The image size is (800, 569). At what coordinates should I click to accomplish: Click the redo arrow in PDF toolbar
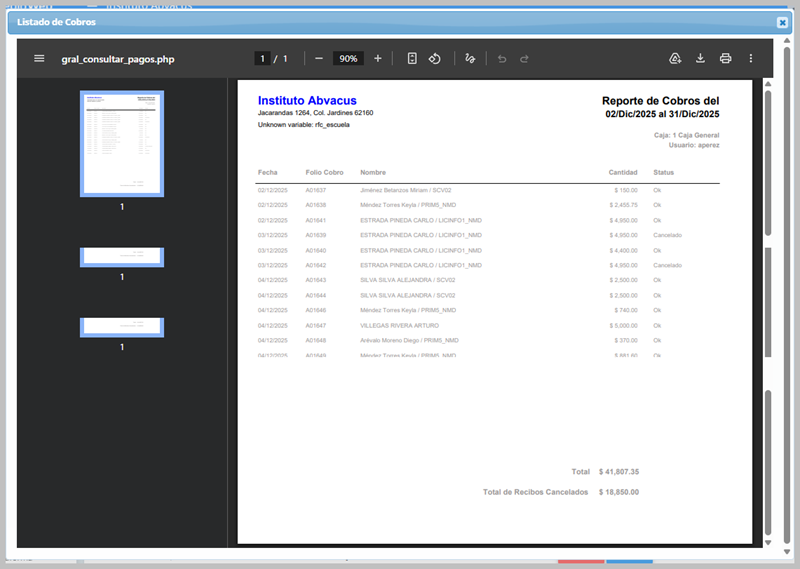click(x=526, y=59)
